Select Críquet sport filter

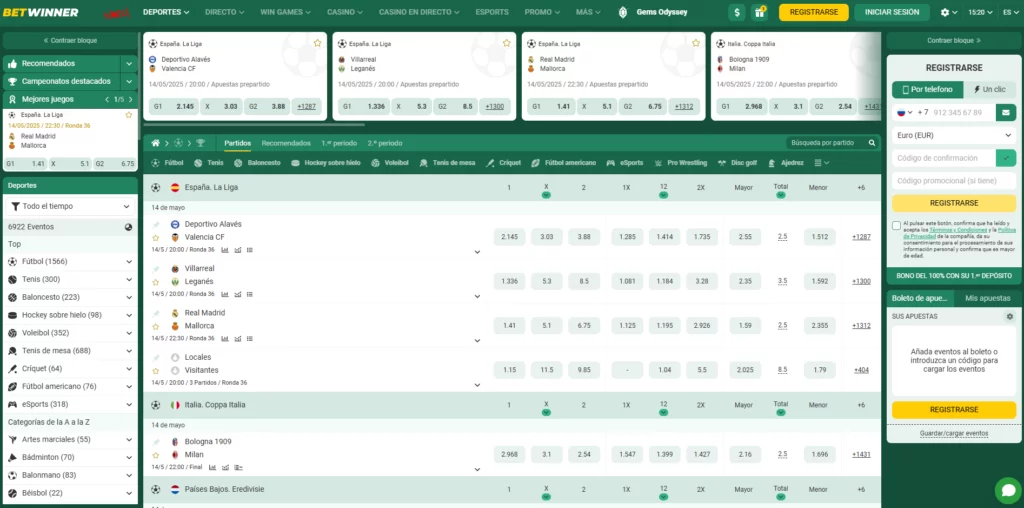point(504,163)
